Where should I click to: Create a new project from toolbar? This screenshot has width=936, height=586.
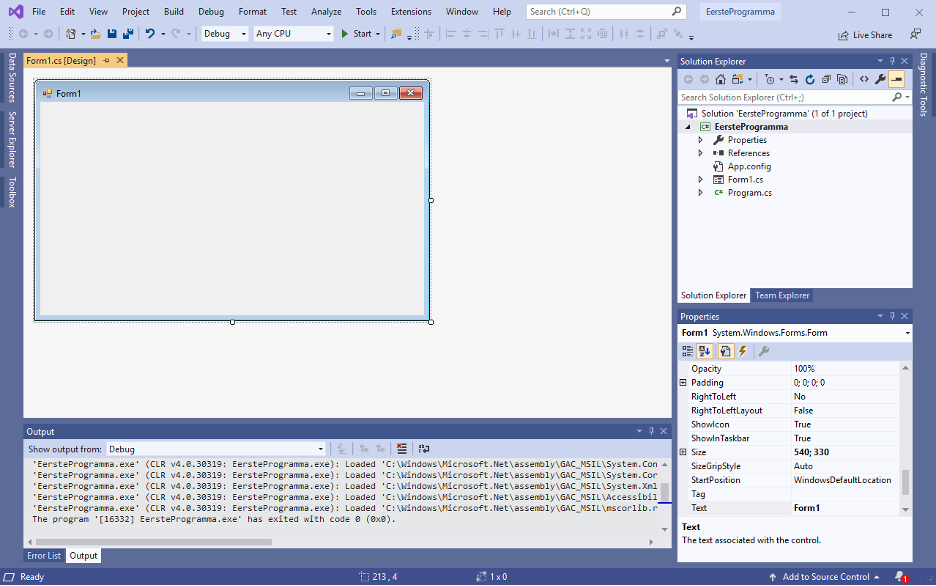(71, 34)
